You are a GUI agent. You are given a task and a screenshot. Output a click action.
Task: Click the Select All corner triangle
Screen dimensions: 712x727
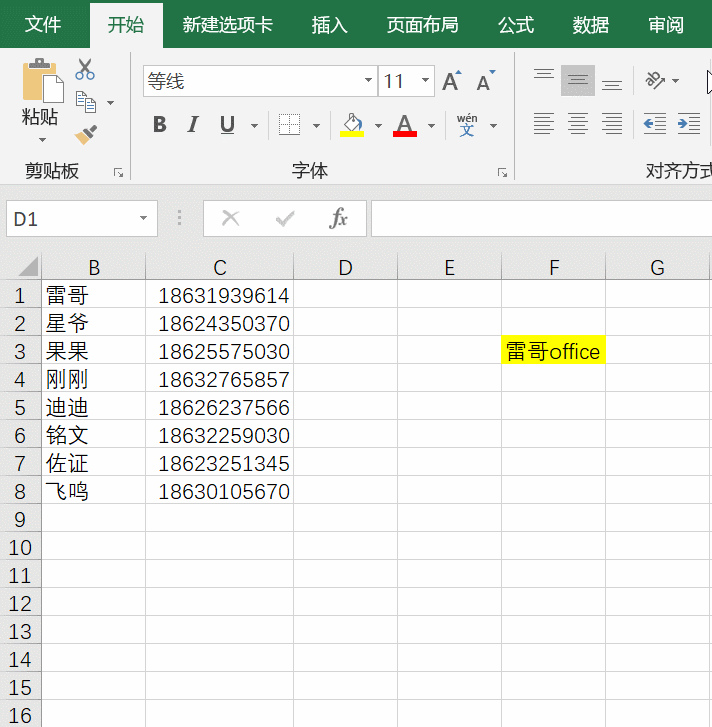click(27, 267)
